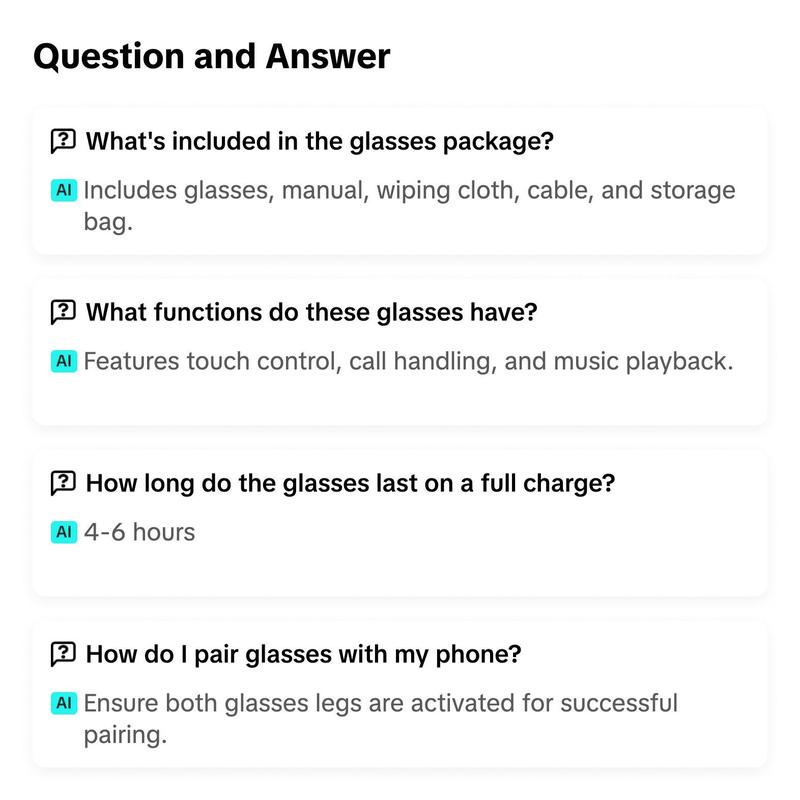Select the answer about activating both glasses legs
This screenshot has height=800, width=800.
[381, 718]
